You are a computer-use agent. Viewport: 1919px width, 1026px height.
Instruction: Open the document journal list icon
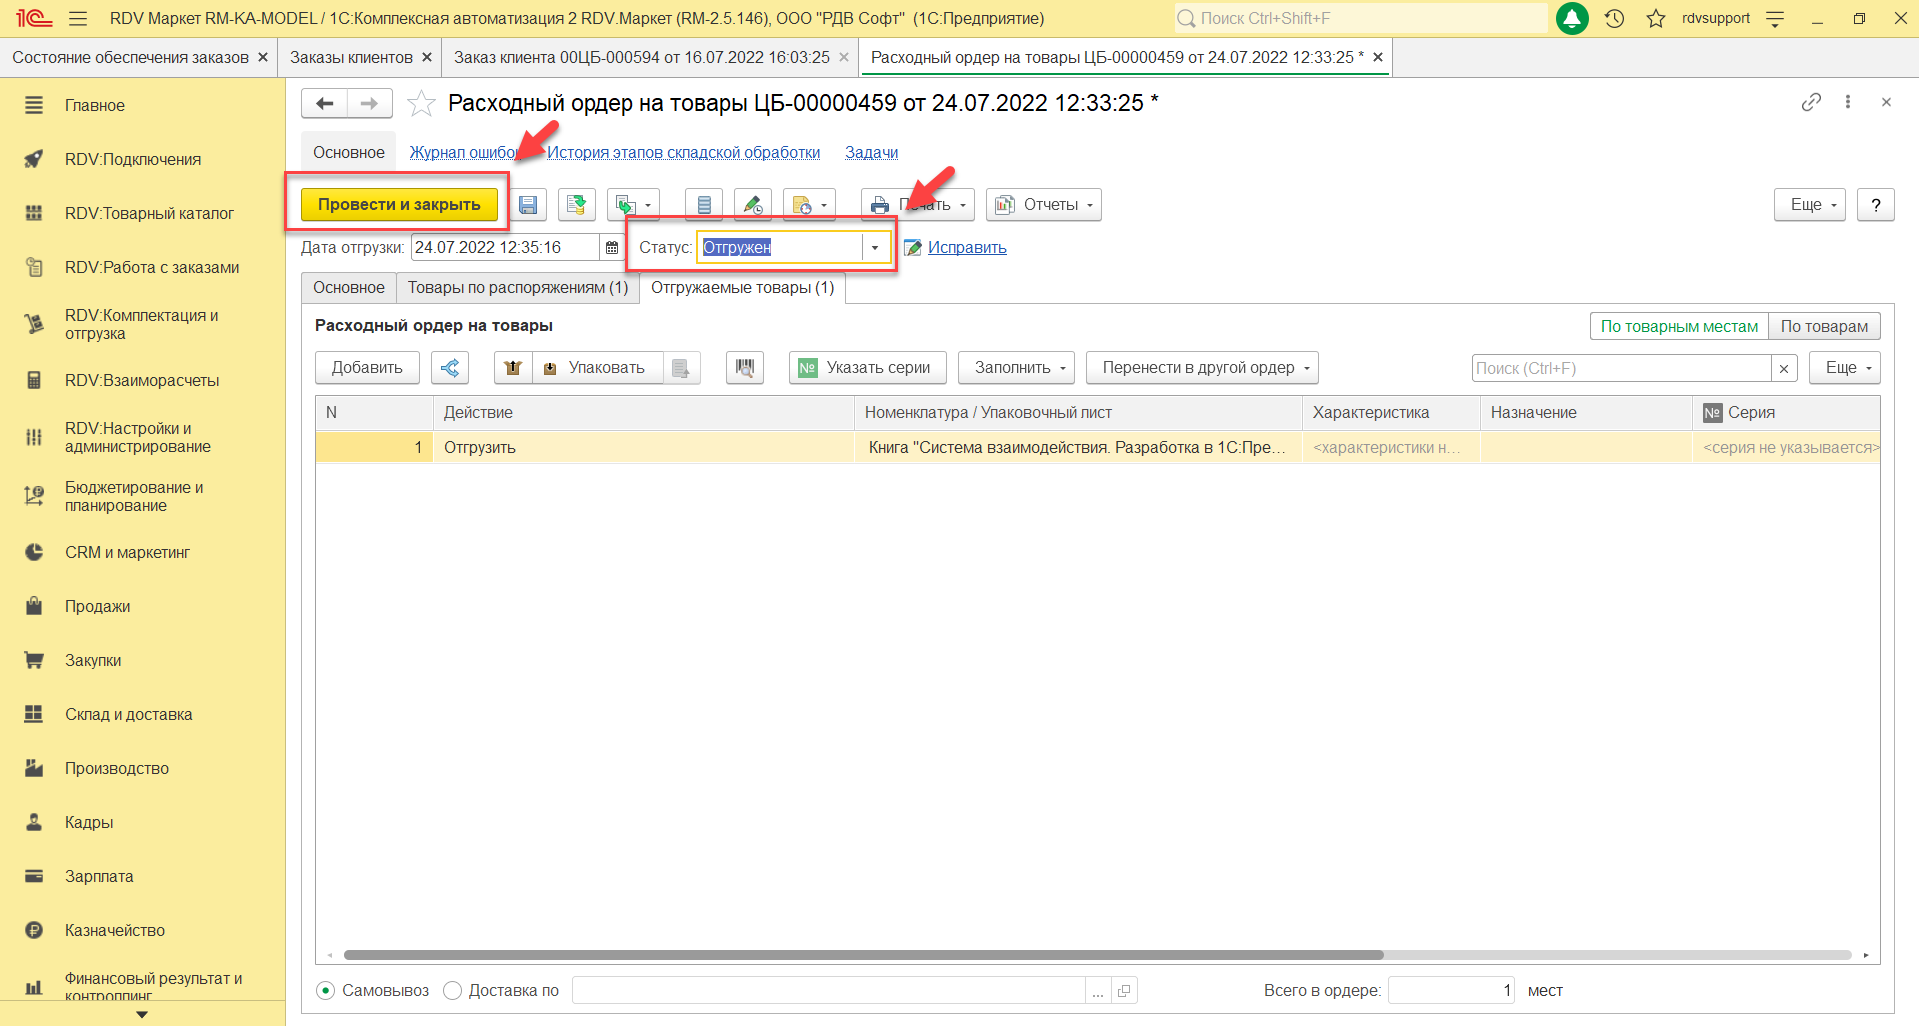[x=704, y=205]
